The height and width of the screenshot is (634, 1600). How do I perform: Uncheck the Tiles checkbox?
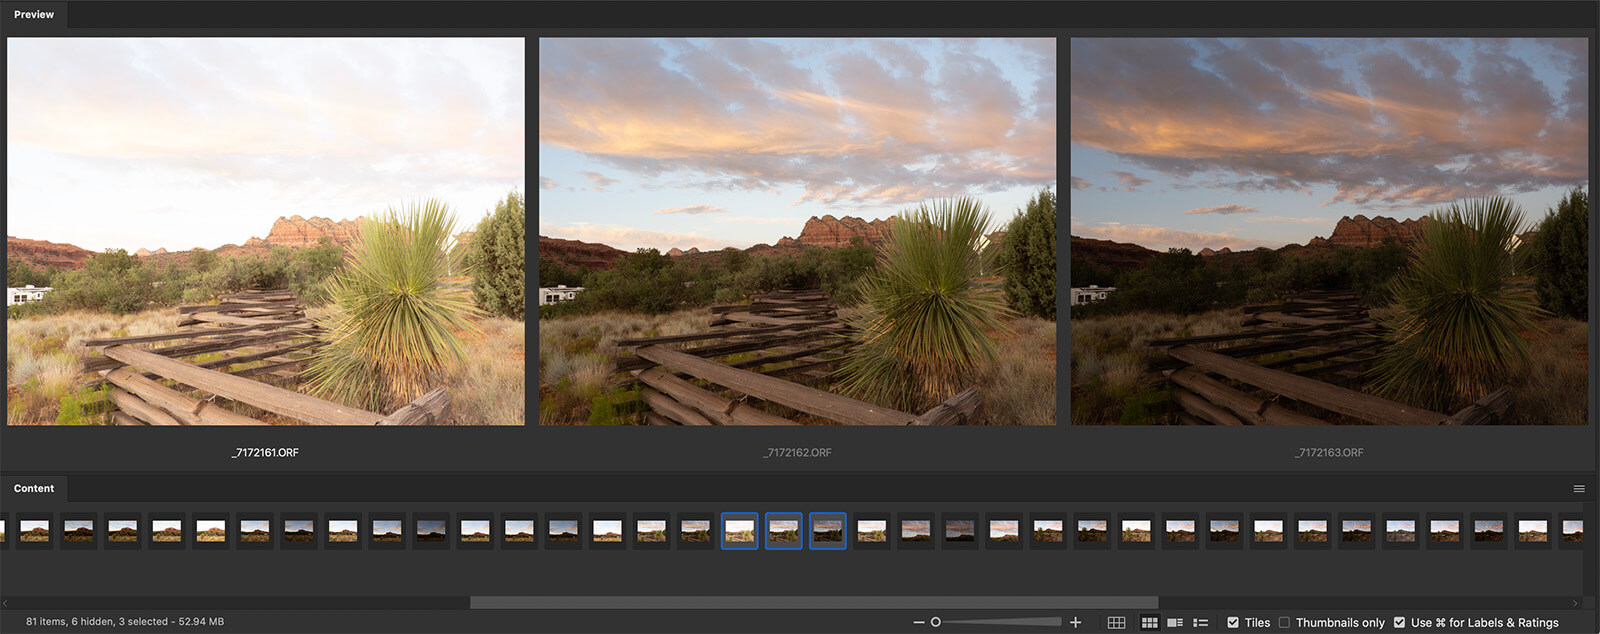(1233, 622)
